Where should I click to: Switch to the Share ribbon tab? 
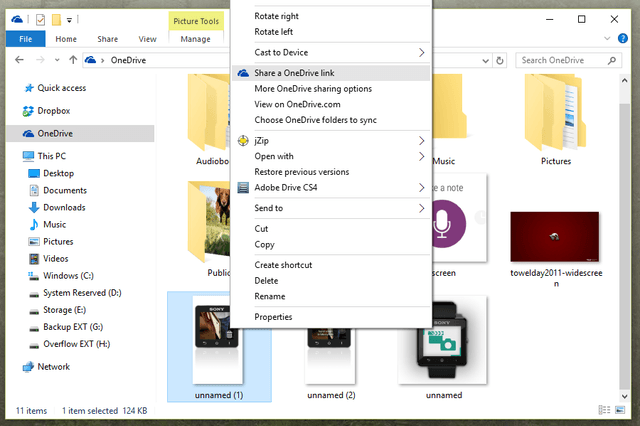(x=108, y=39)
